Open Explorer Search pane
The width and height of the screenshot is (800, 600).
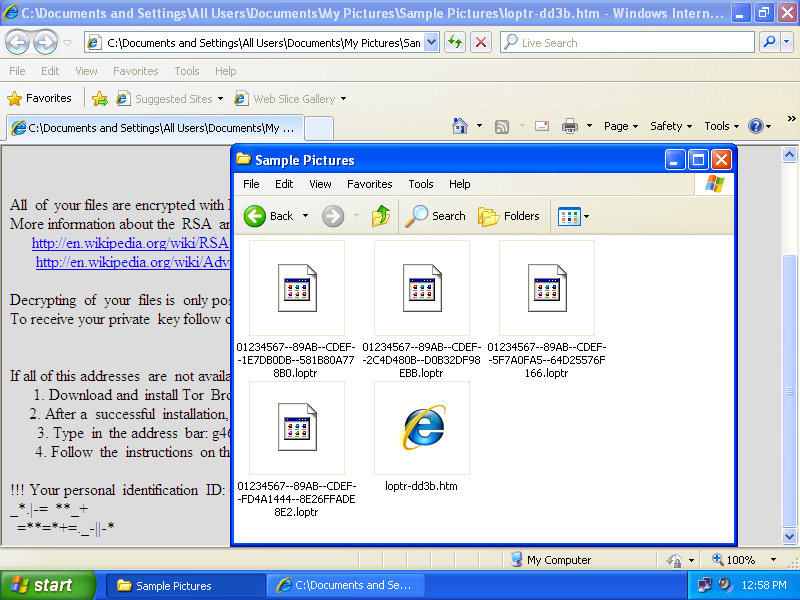tap(436, 216)
